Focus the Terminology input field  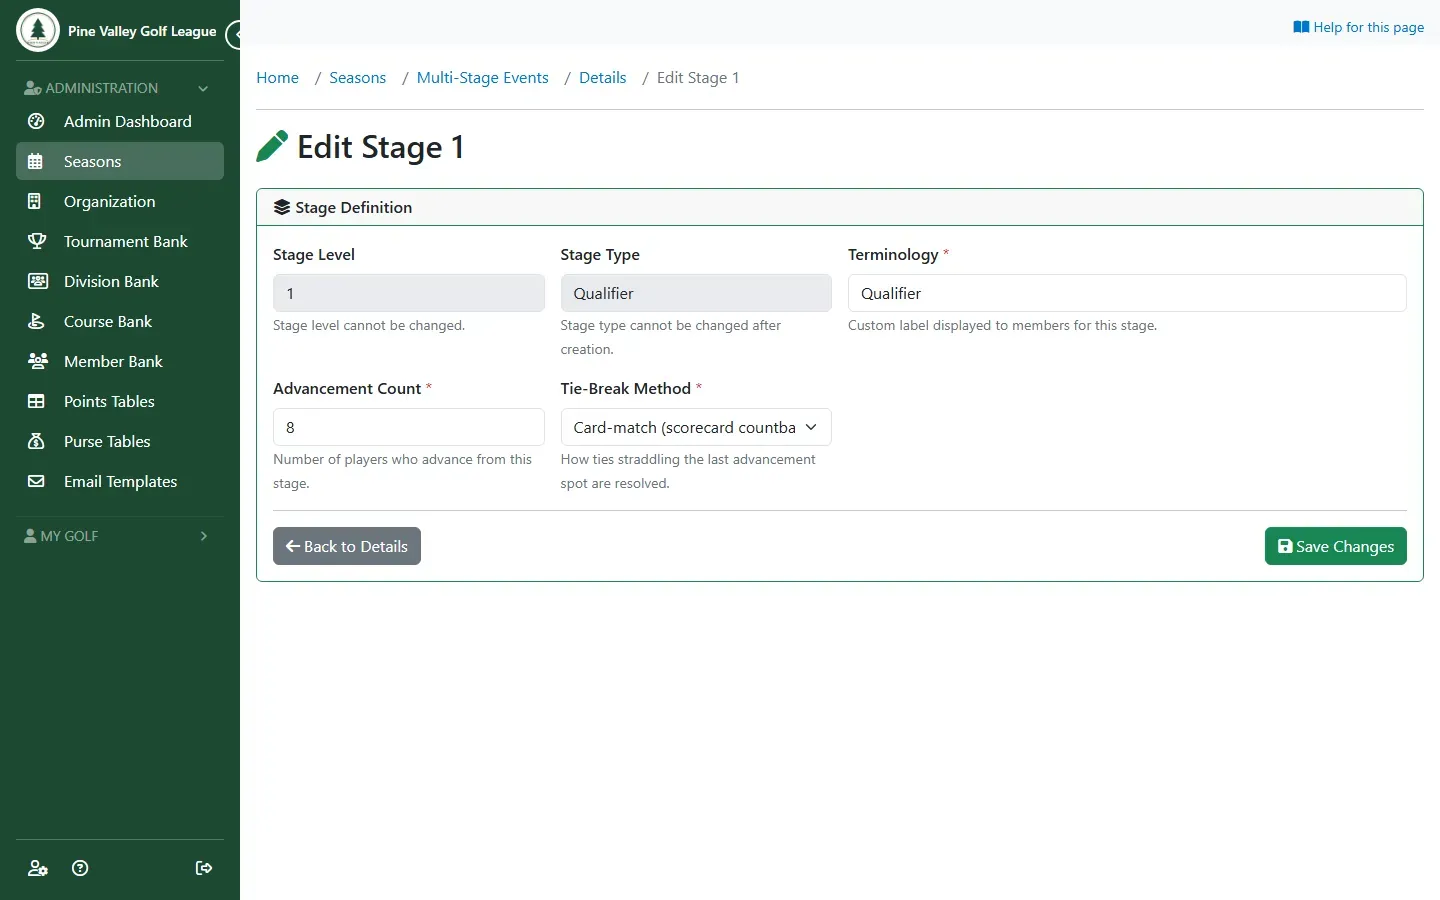1127,293
